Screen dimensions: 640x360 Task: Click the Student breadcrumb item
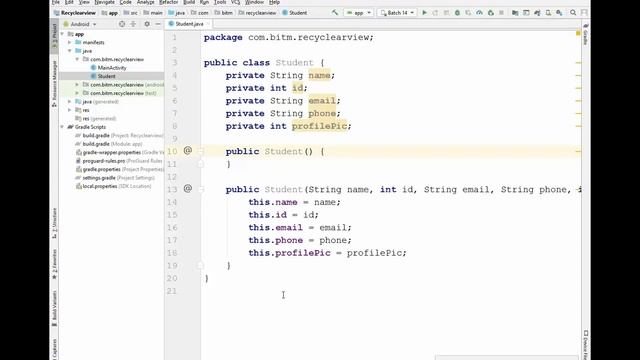coord(295,13)
